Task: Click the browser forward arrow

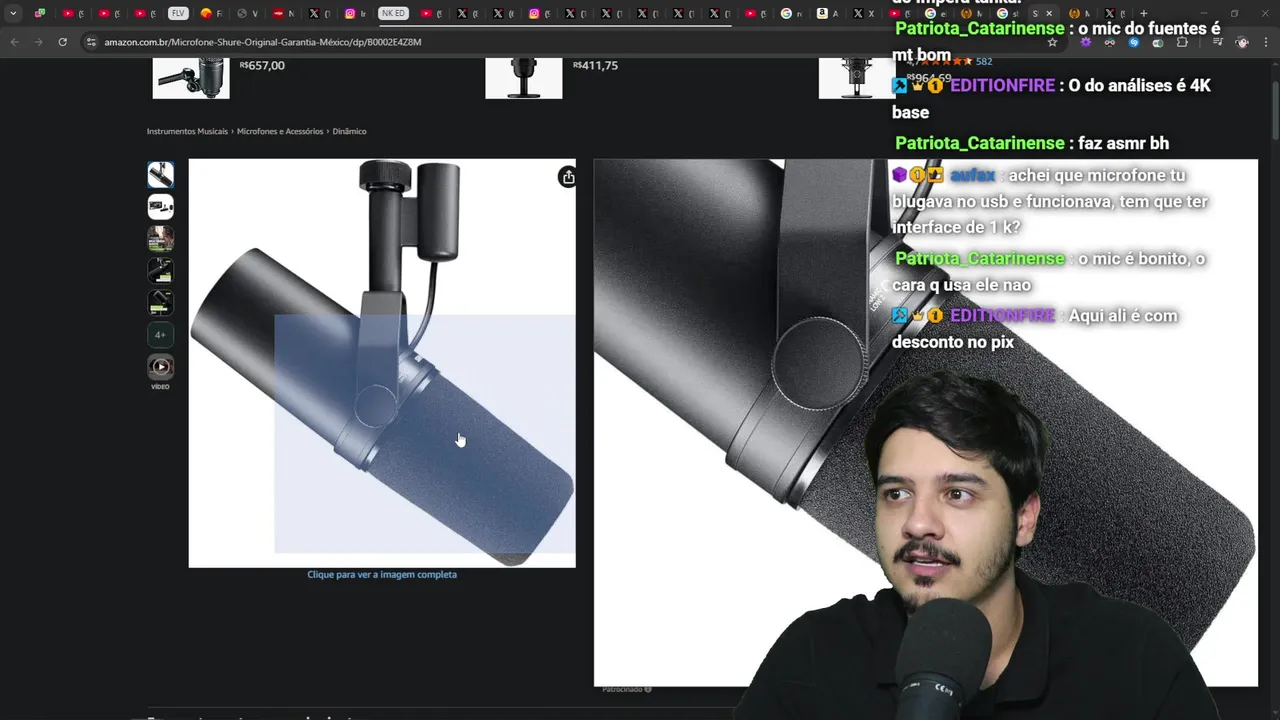Action: point(38,42)
